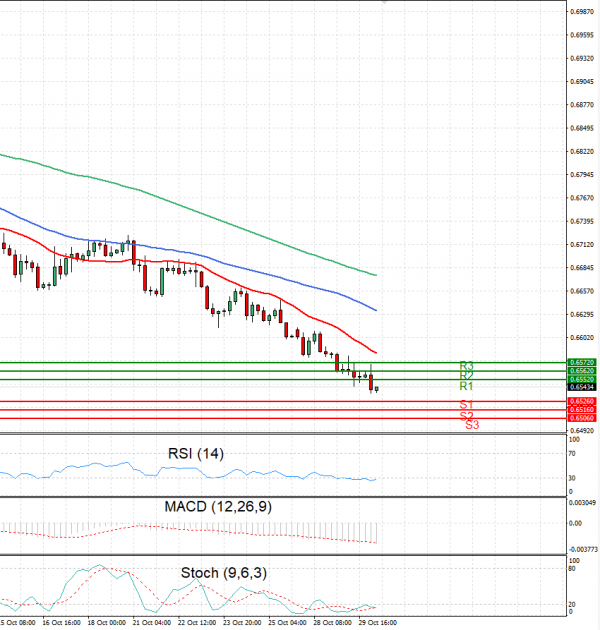
Task: Click the S2 support label
Action: (x=466, y=415)
